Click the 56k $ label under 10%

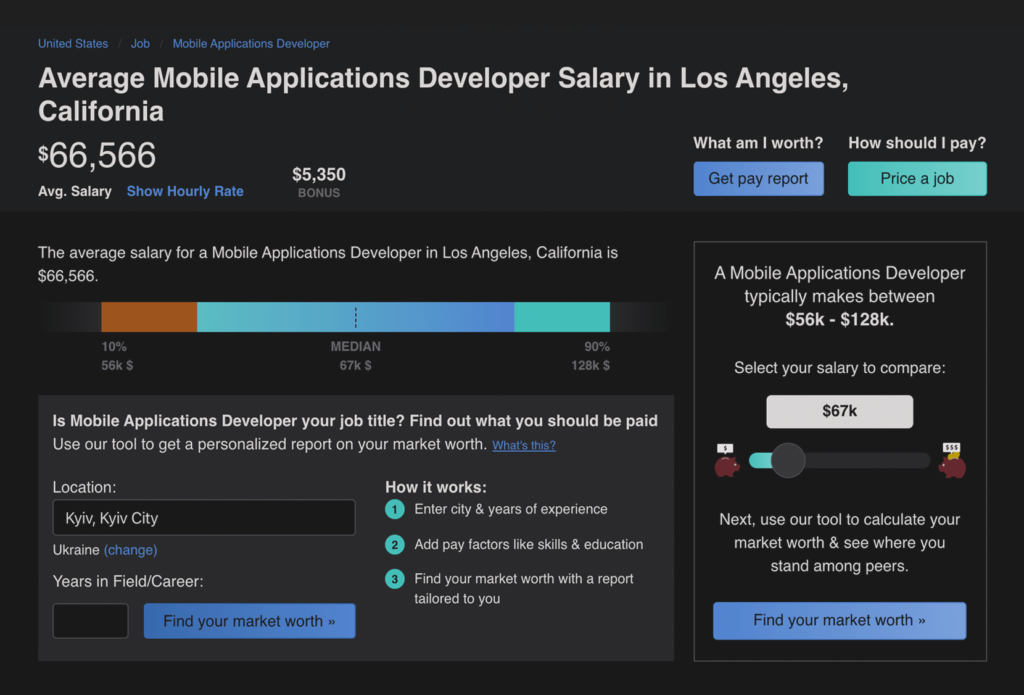click(x=117, y=365)
